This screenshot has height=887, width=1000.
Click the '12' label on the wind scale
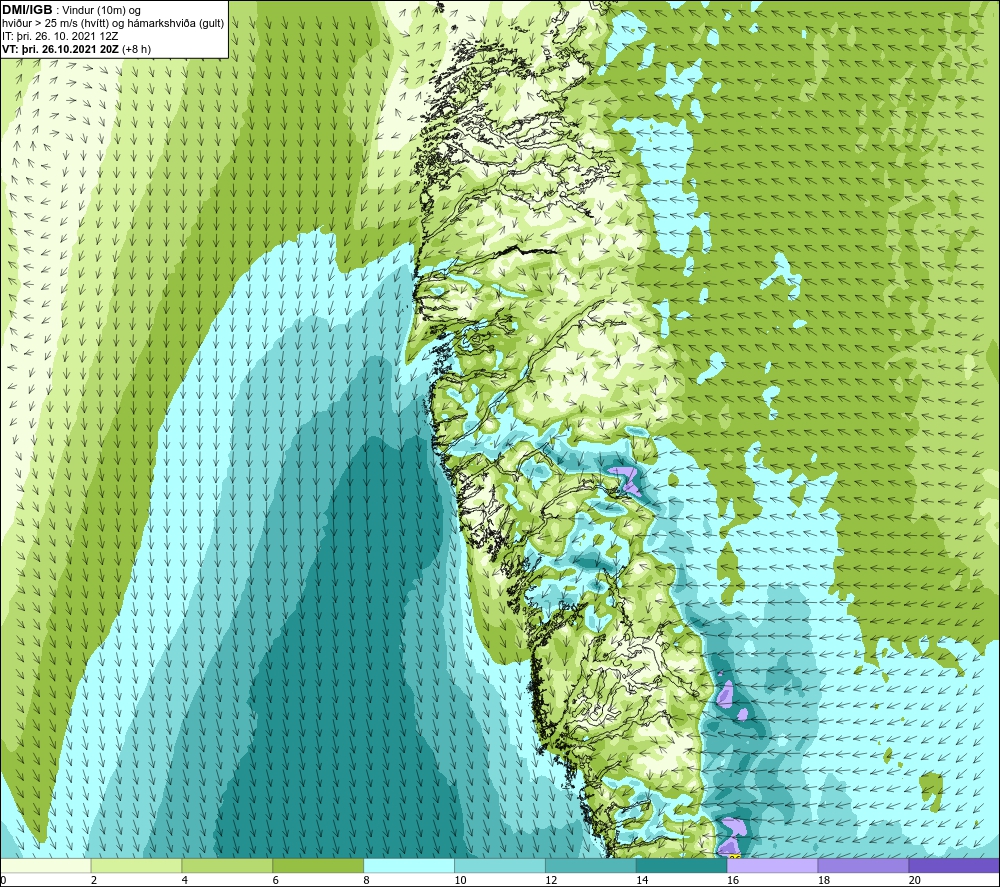(552, 880)
